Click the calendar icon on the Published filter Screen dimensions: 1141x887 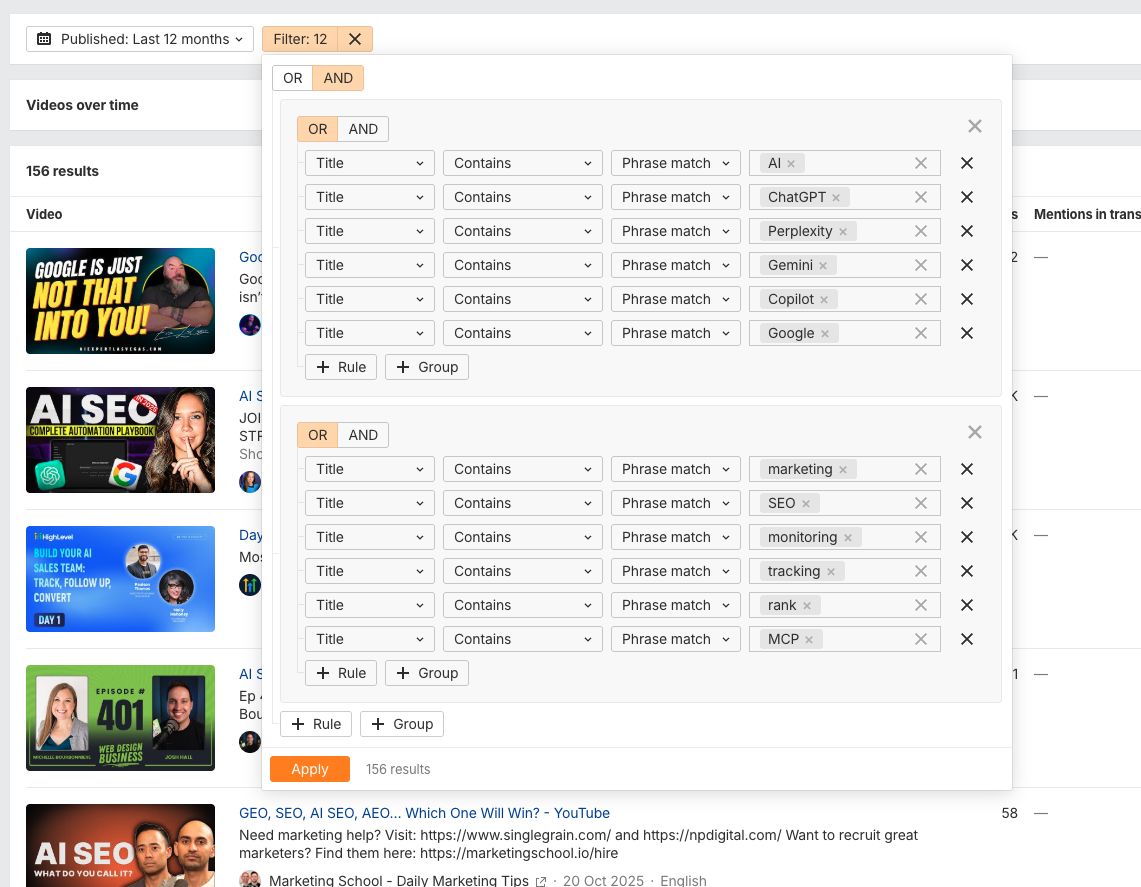coord(44,39)
